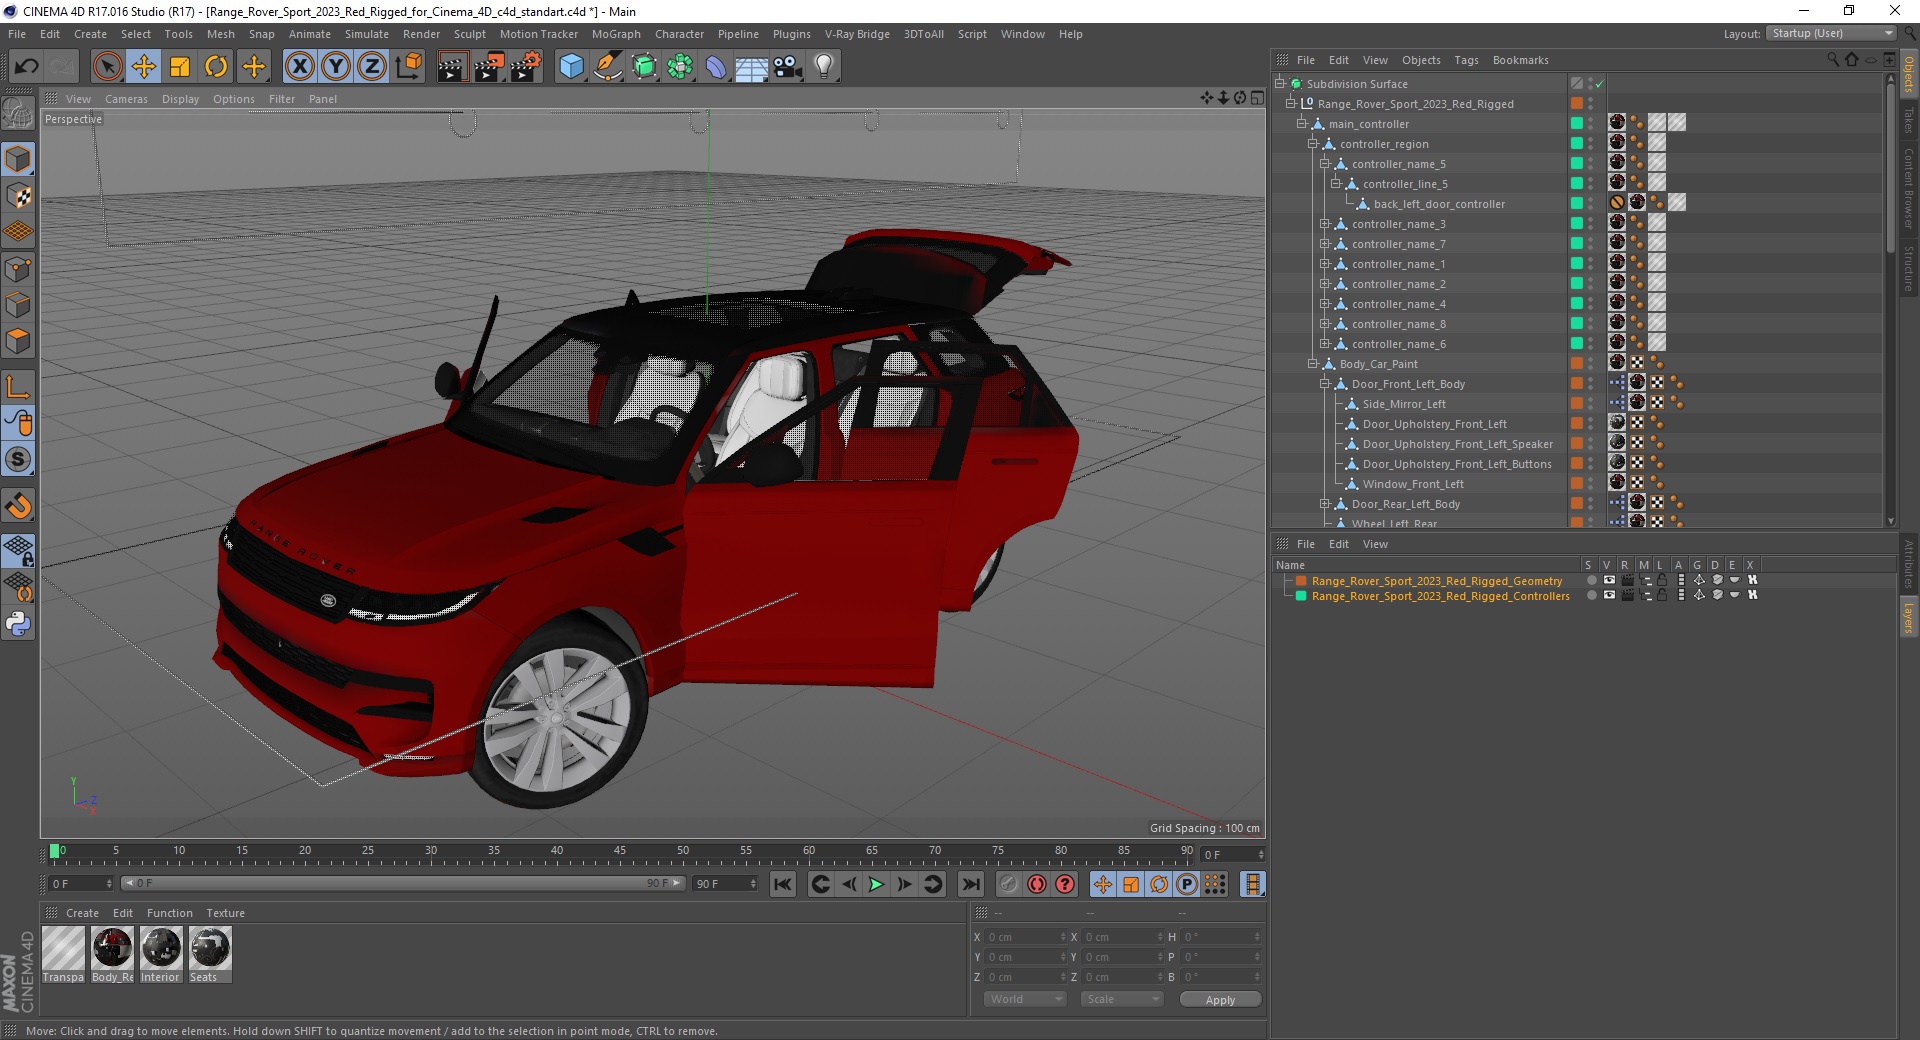1920x1040 pixels.
Task: Open the Mesh menu
Action: (221, 34)
